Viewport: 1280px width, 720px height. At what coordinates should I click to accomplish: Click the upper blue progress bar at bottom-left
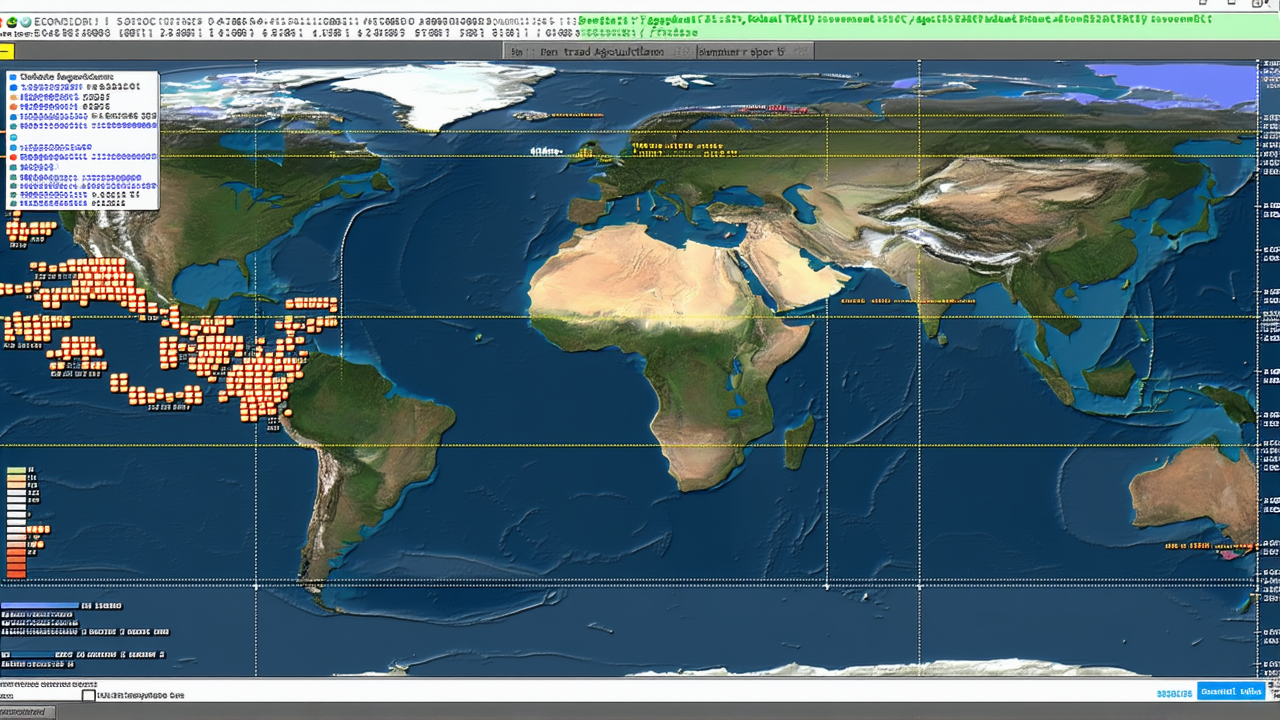[40, 606]
